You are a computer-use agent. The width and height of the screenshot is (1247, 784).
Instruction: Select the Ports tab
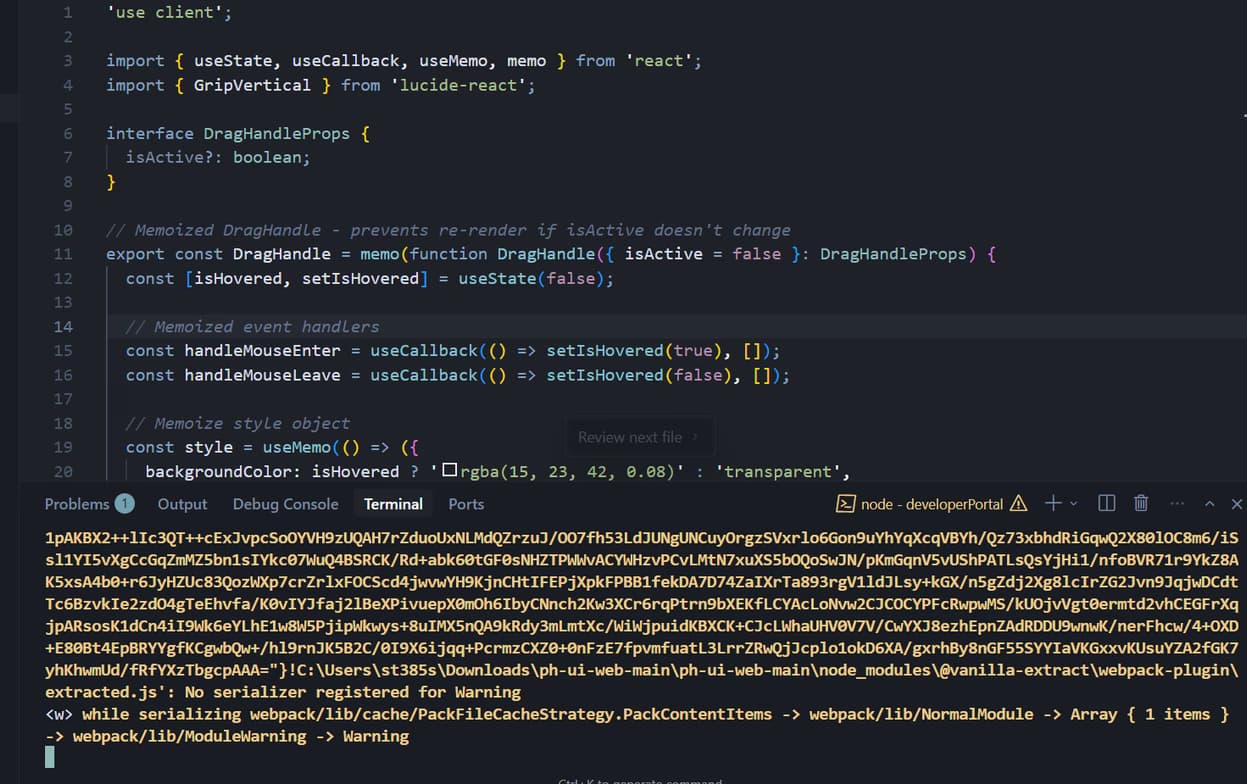[465, 504]
